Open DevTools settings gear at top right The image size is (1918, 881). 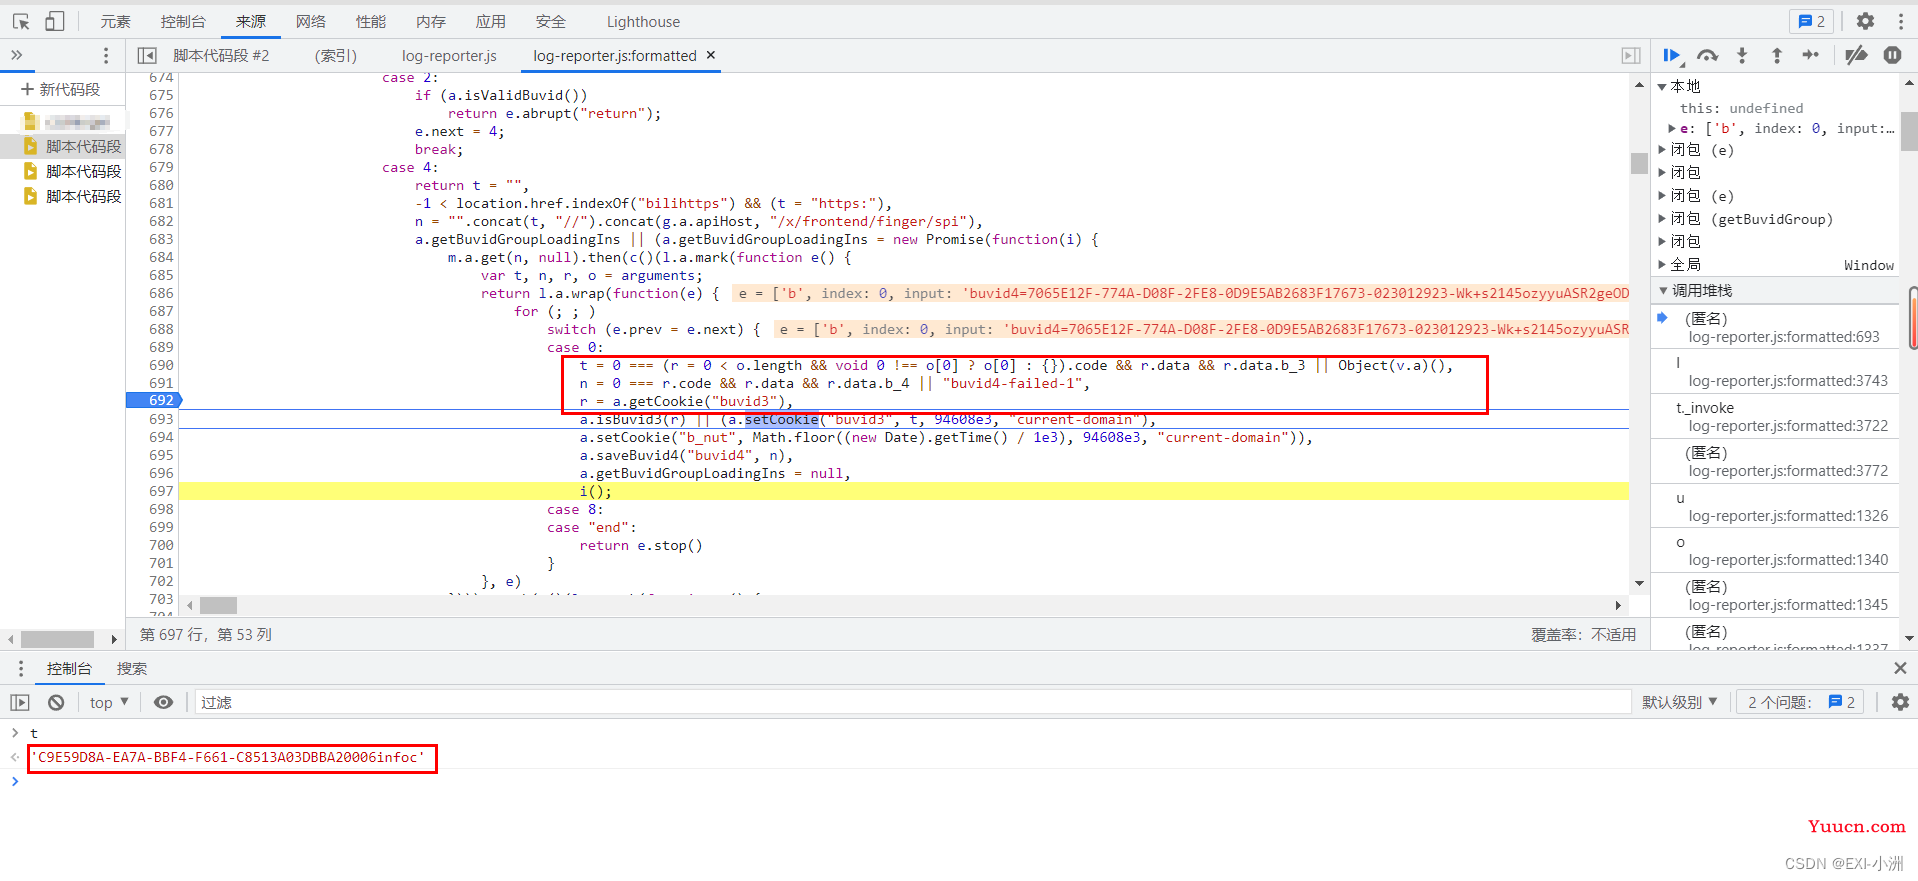1865,21
